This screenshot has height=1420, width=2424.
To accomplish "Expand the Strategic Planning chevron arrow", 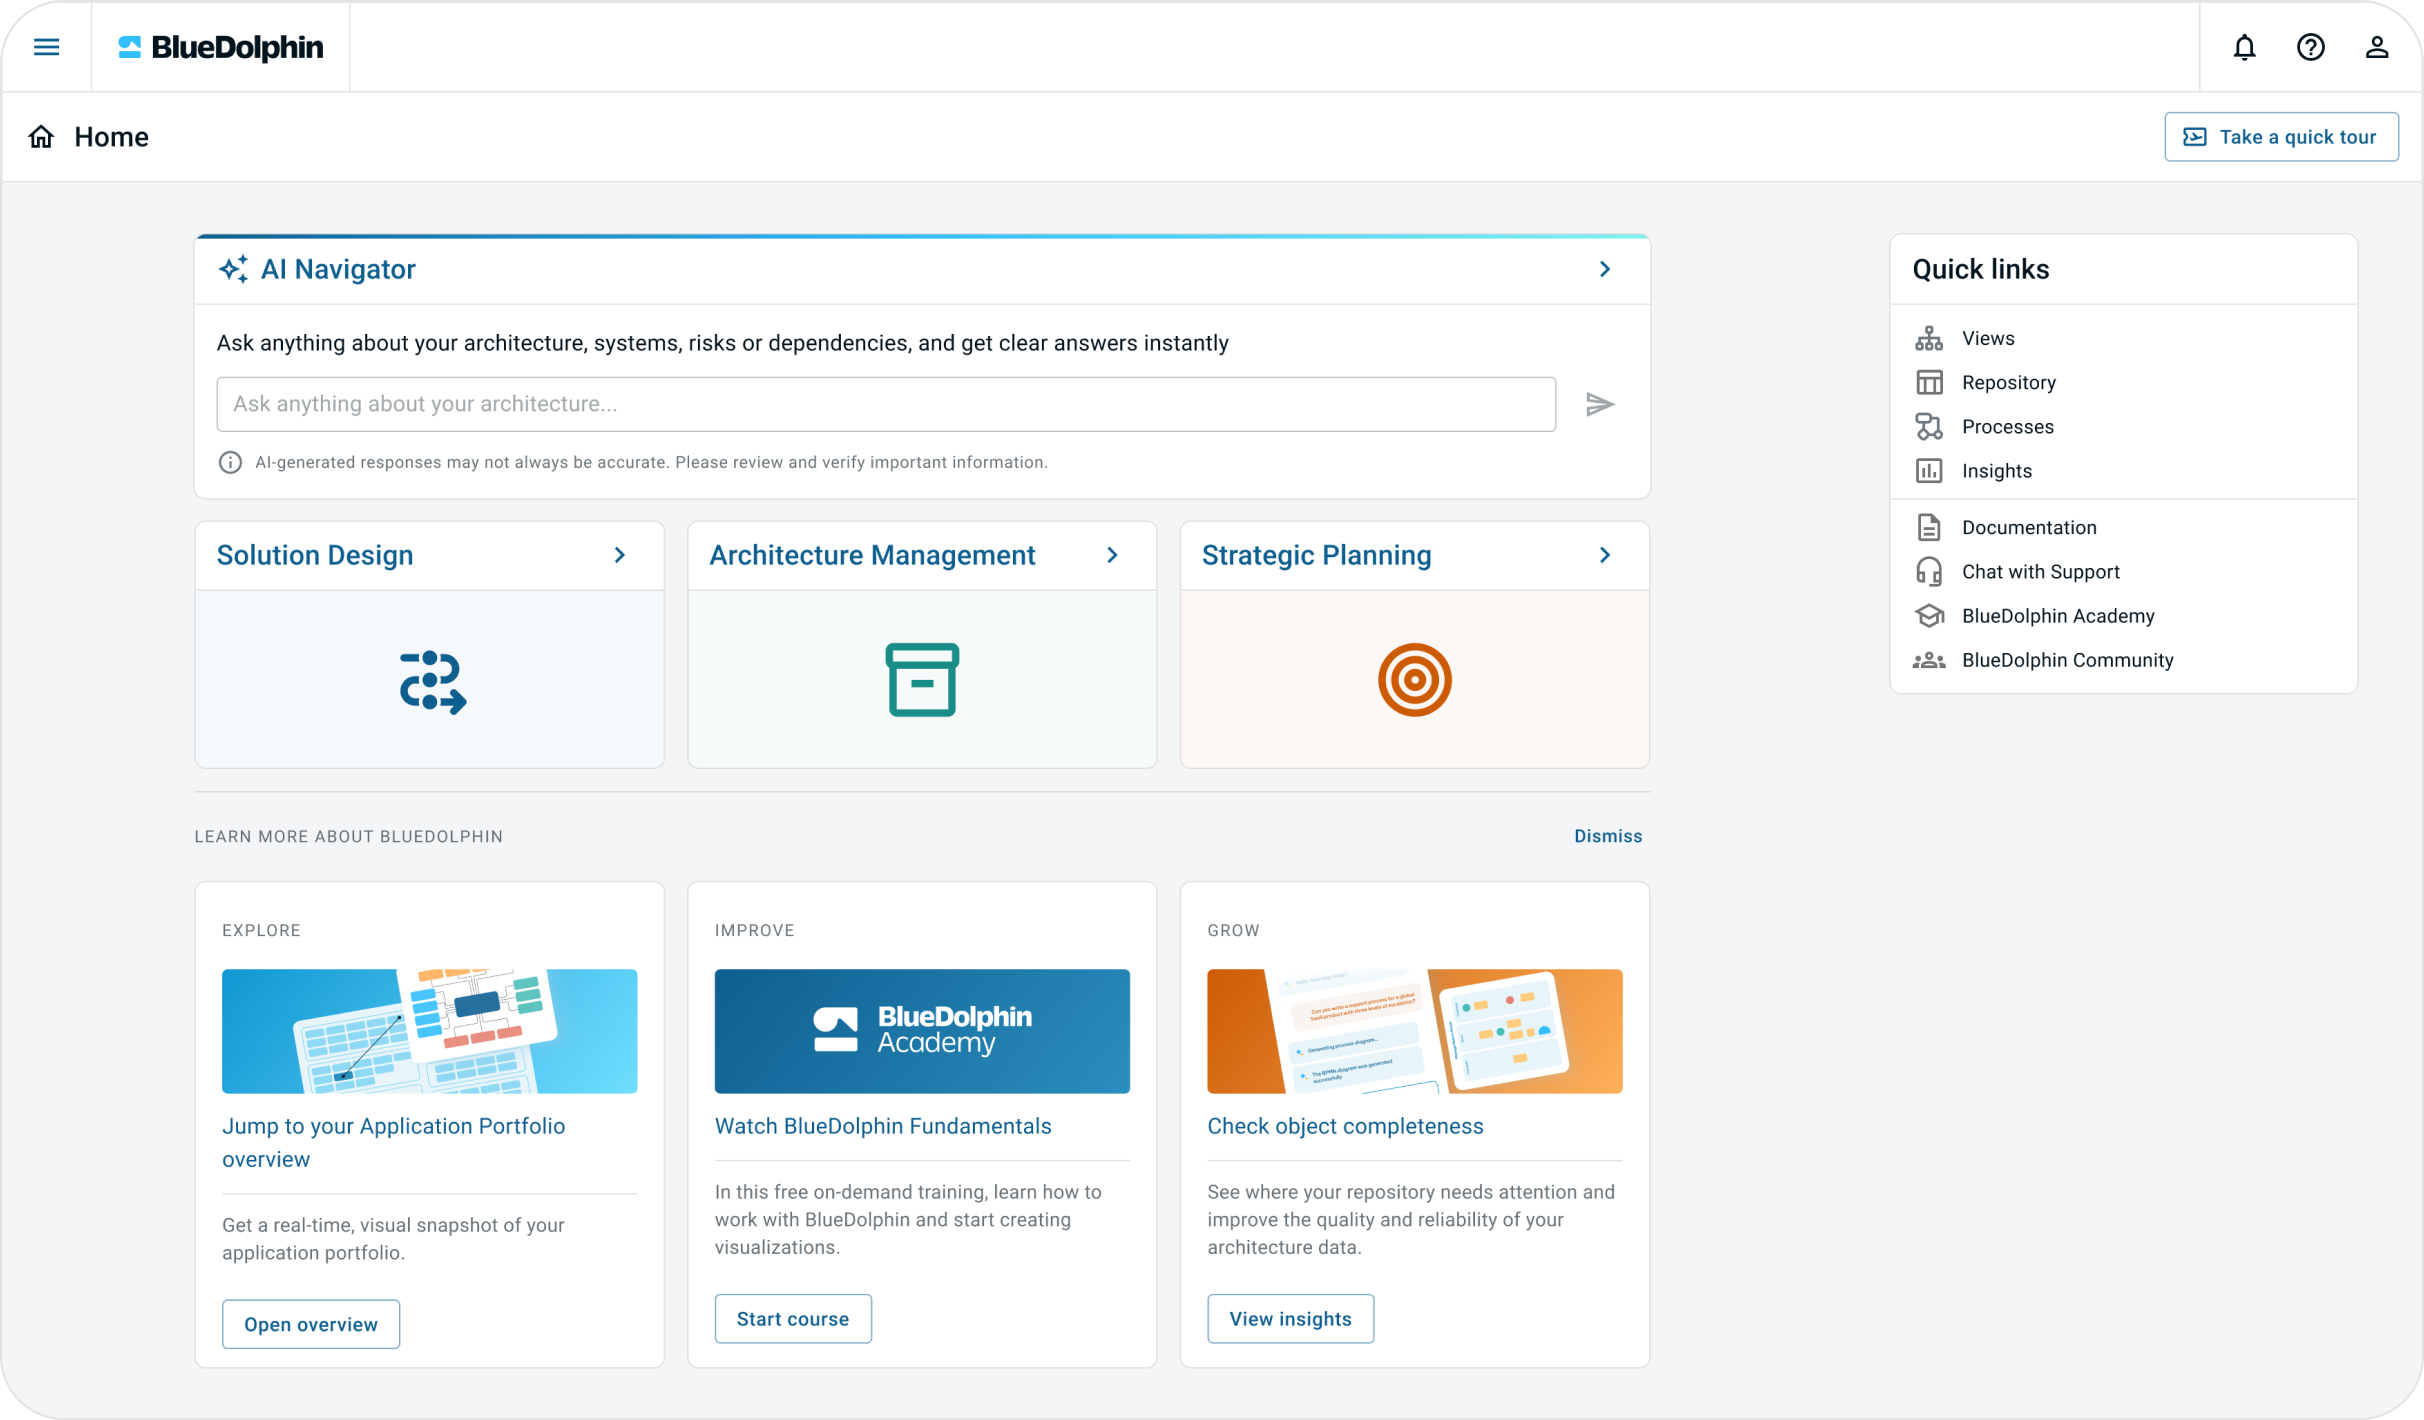I will click(x=1604, y=555).
